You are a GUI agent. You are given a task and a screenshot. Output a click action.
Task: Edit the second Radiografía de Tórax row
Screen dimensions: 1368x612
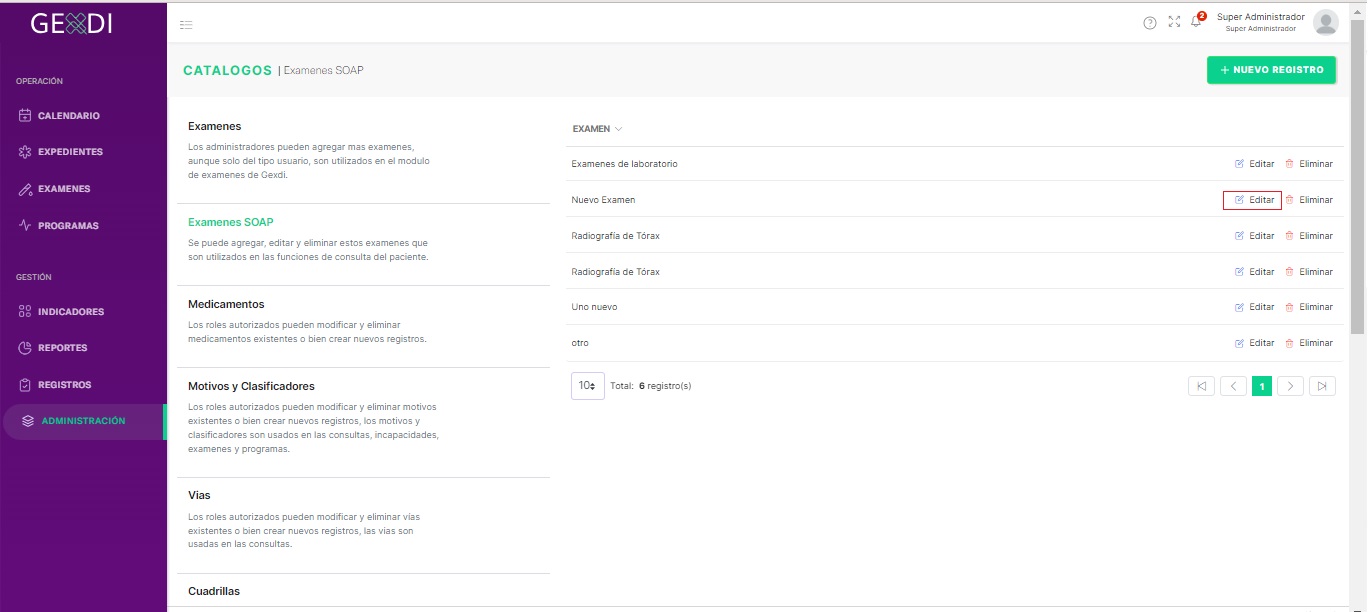coord(1254,272)
